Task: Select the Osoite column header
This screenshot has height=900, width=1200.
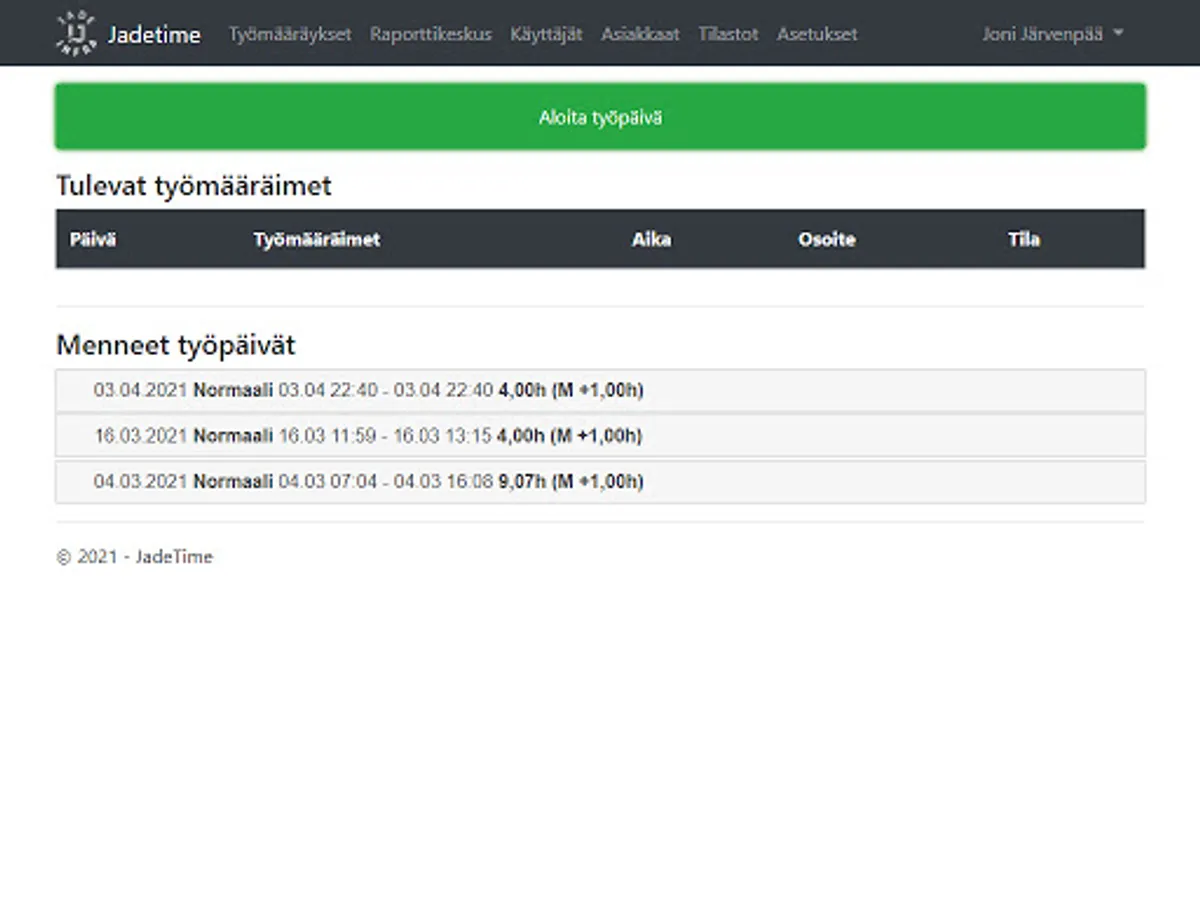Action: click(827, 239)
